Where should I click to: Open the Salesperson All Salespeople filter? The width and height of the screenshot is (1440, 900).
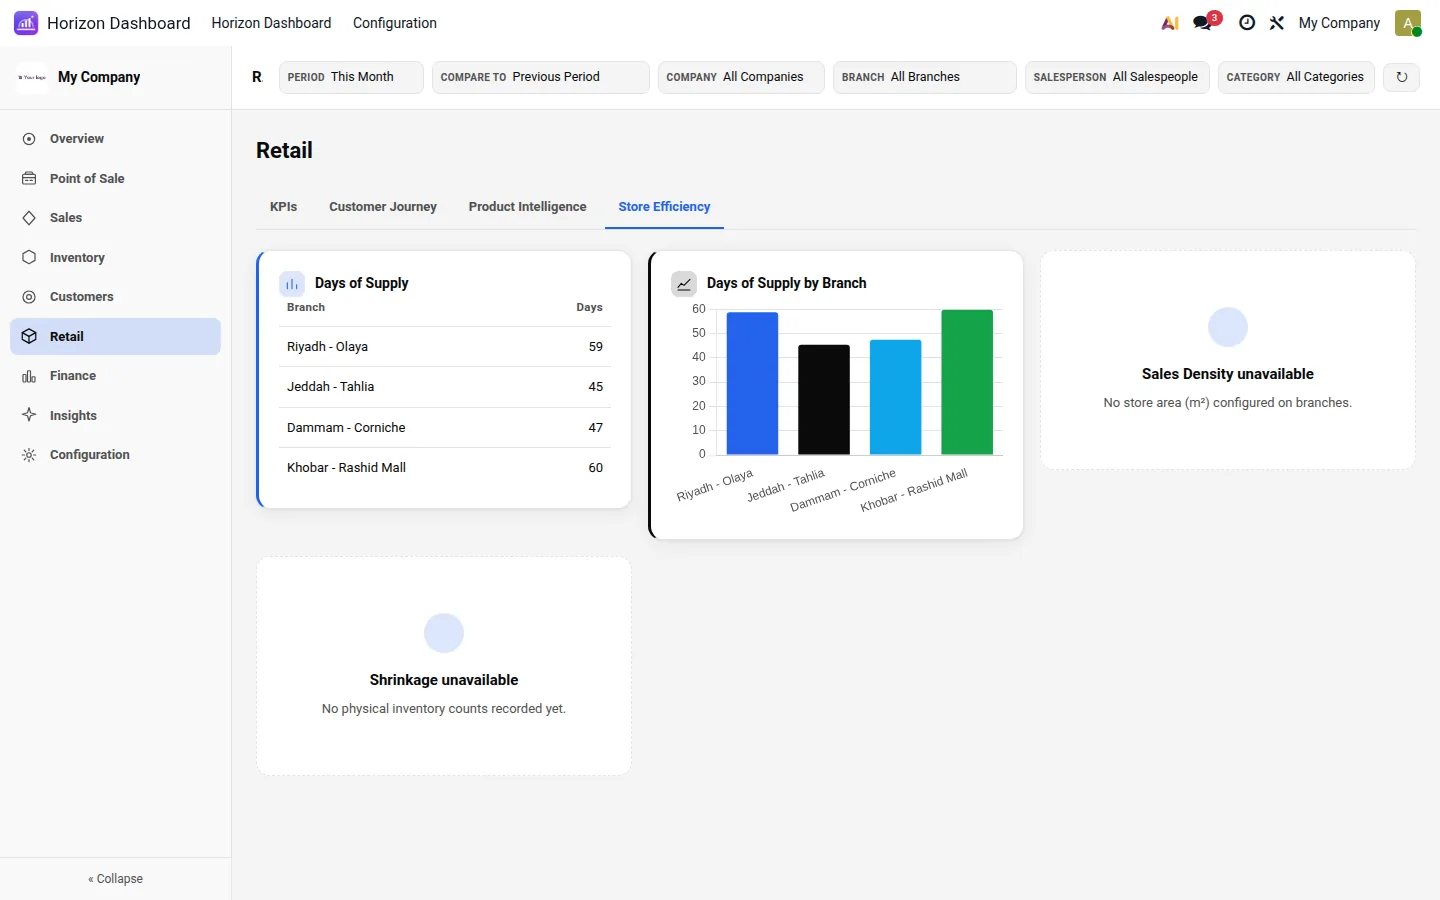coord(1118,77)
